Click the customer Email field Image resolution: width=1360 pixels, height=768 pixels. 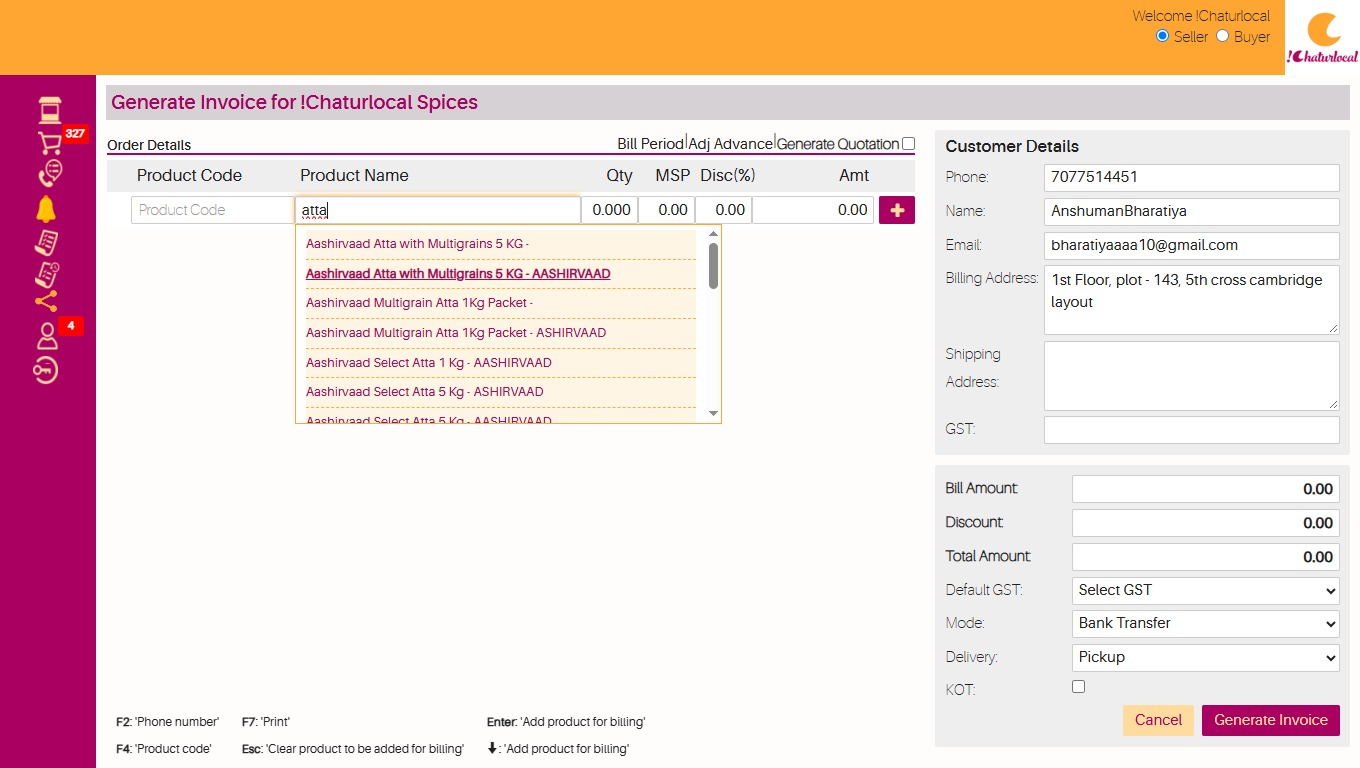click(1191, 245)
